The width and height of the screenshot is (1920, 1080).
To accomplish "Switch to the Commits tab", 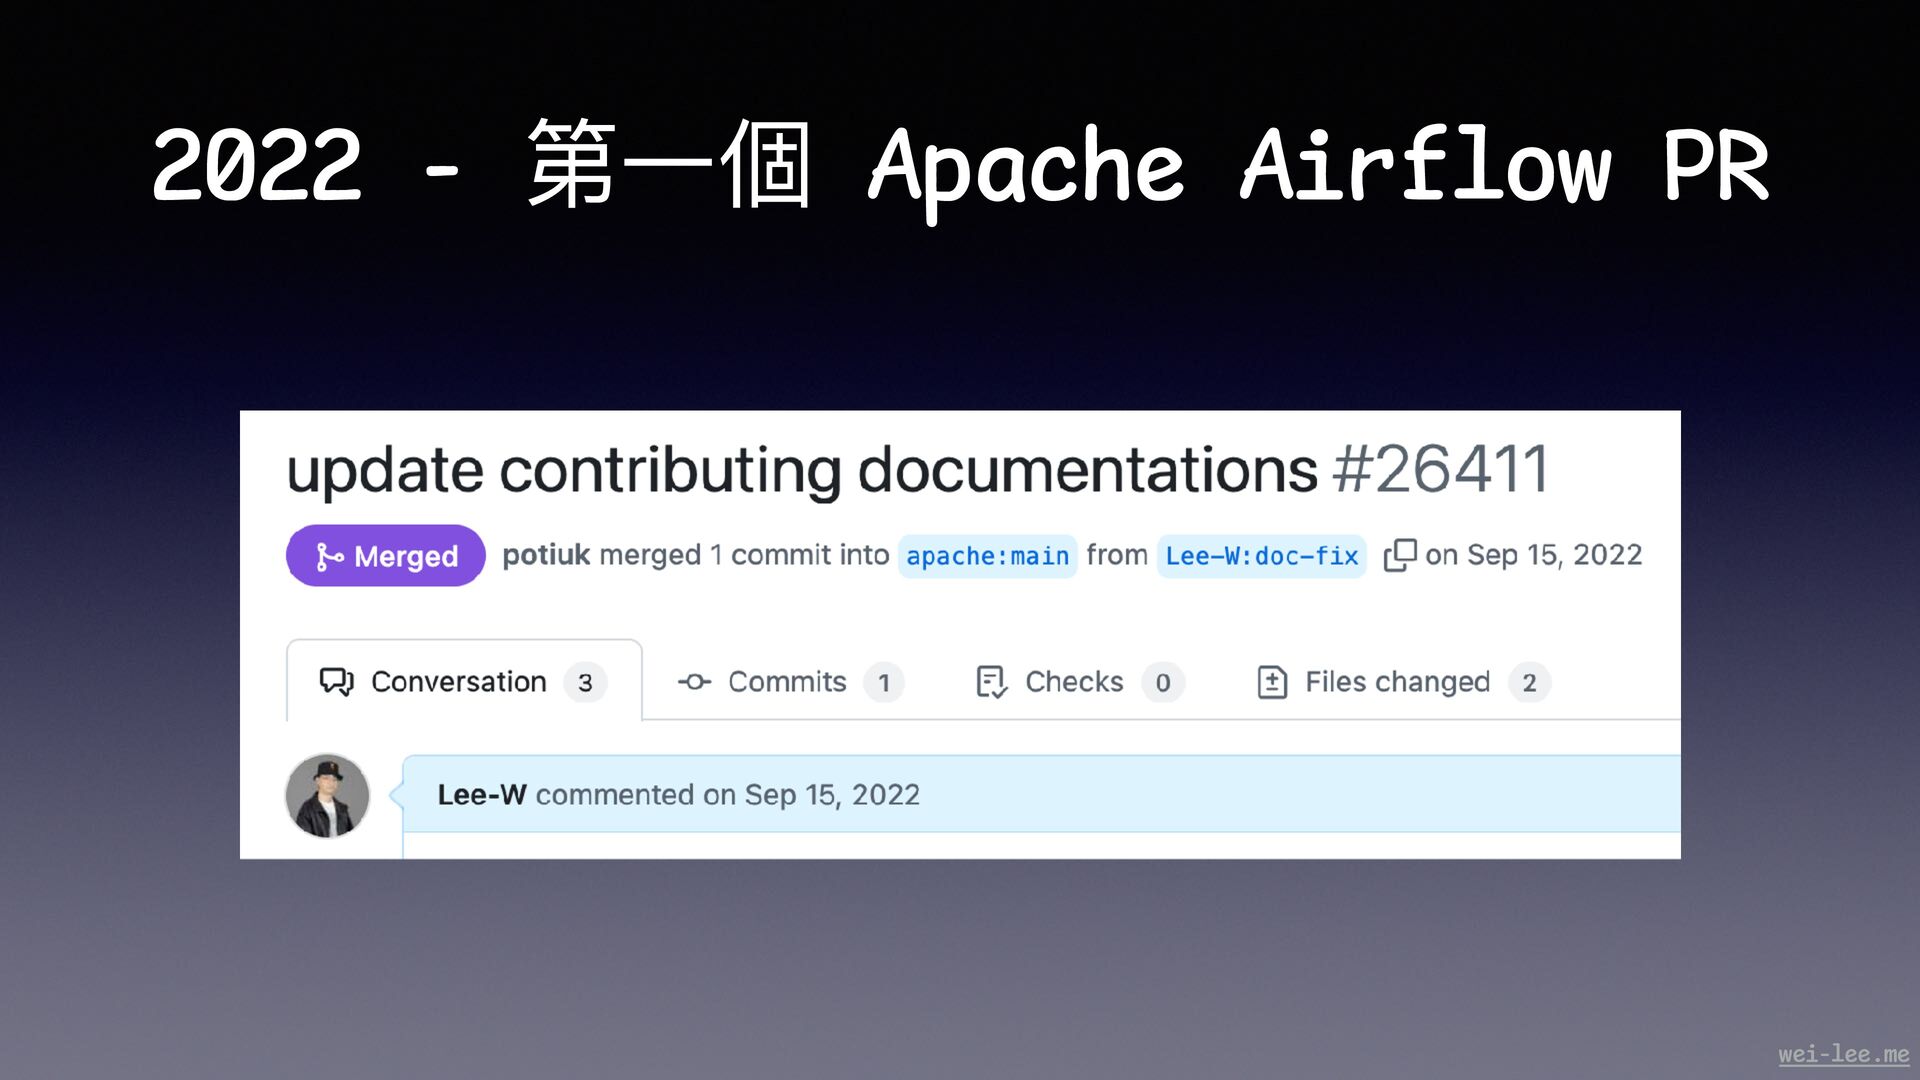I will 787,682.
